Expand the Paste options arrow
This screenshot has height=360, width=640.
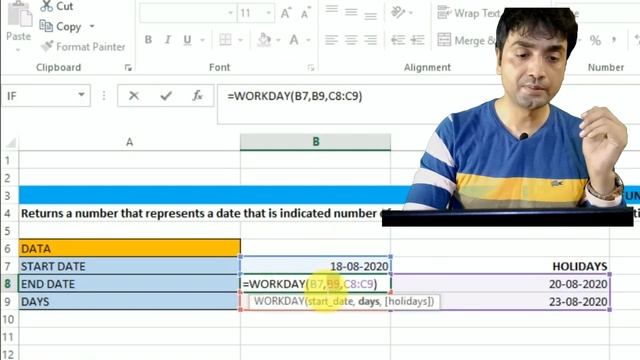tap(18, 50)
